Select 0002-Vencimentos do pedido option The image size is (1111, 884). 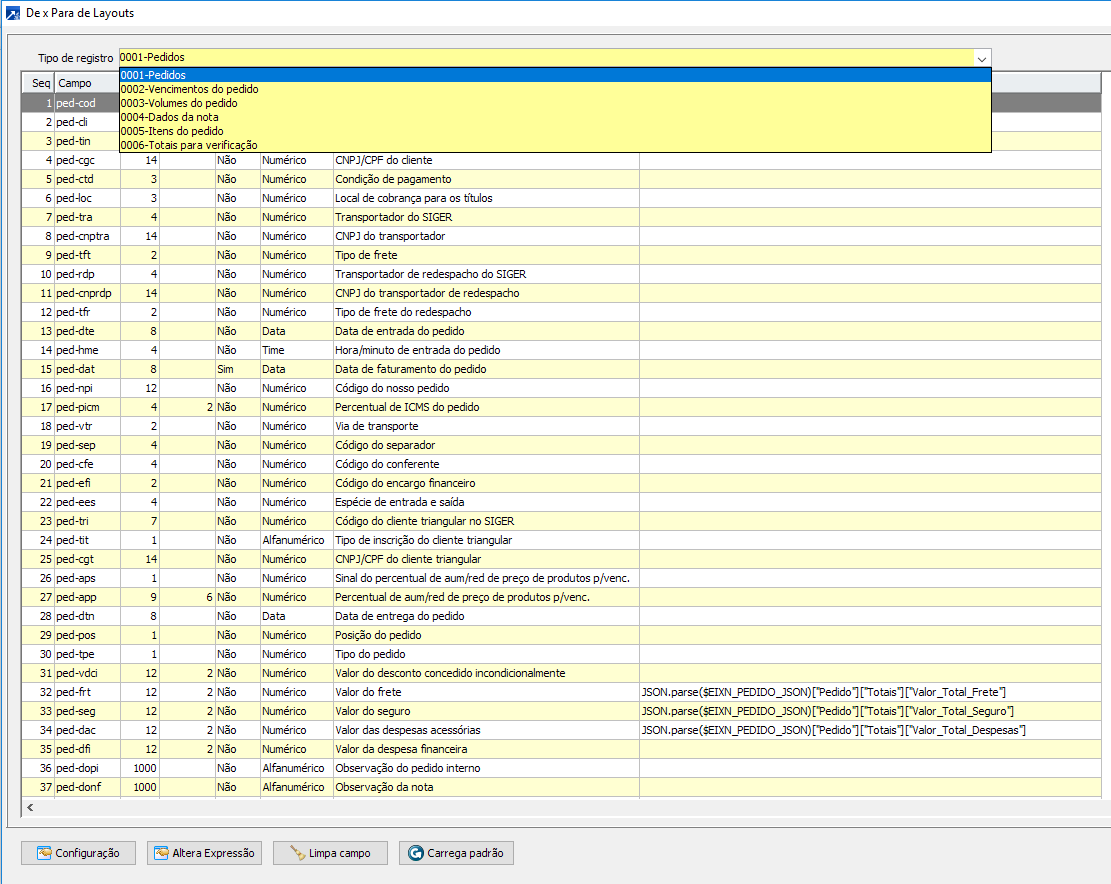click(x=189, y=89)
